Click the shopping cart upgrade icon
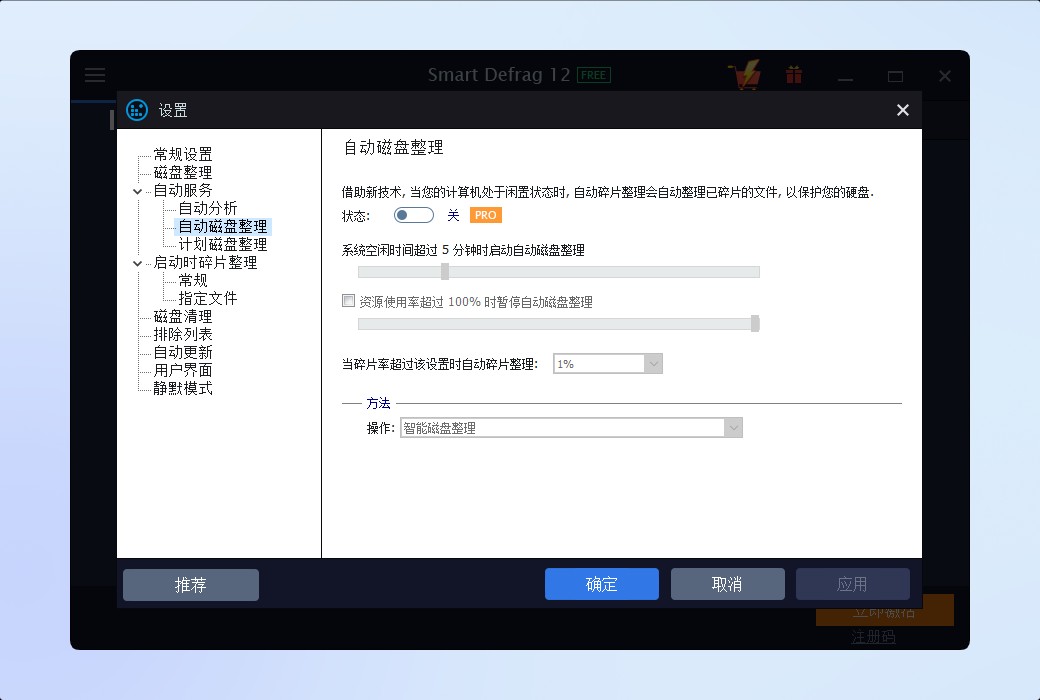This screenshot has width=1040, height=700. (745, 74)
